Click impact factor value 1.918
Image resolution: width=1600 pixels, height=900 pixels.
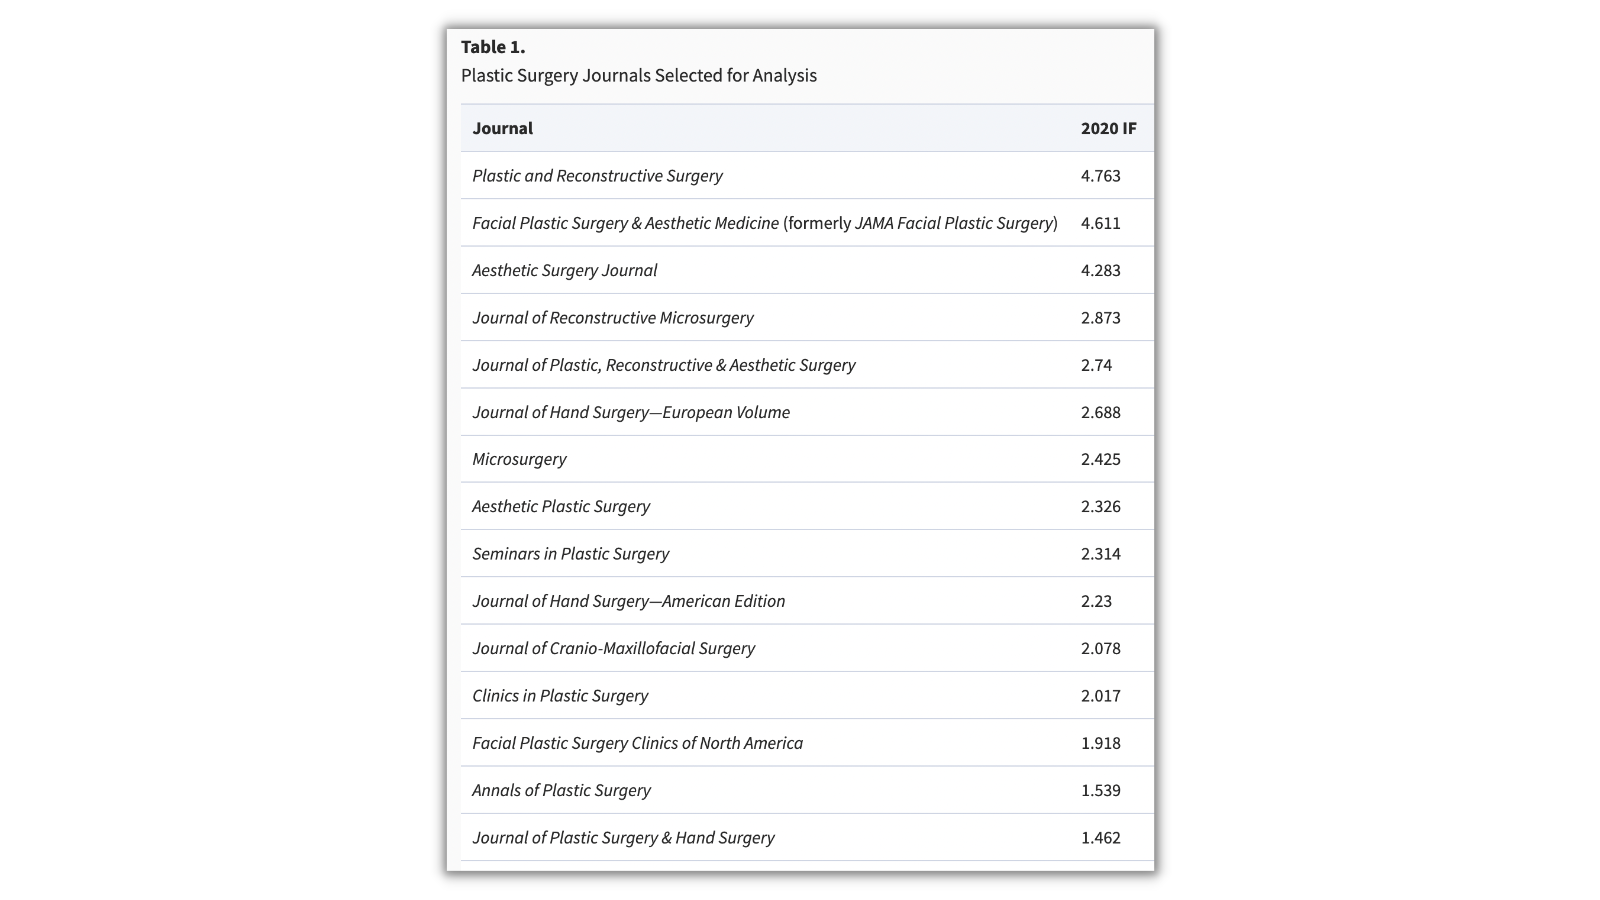tap(1101, 743)
